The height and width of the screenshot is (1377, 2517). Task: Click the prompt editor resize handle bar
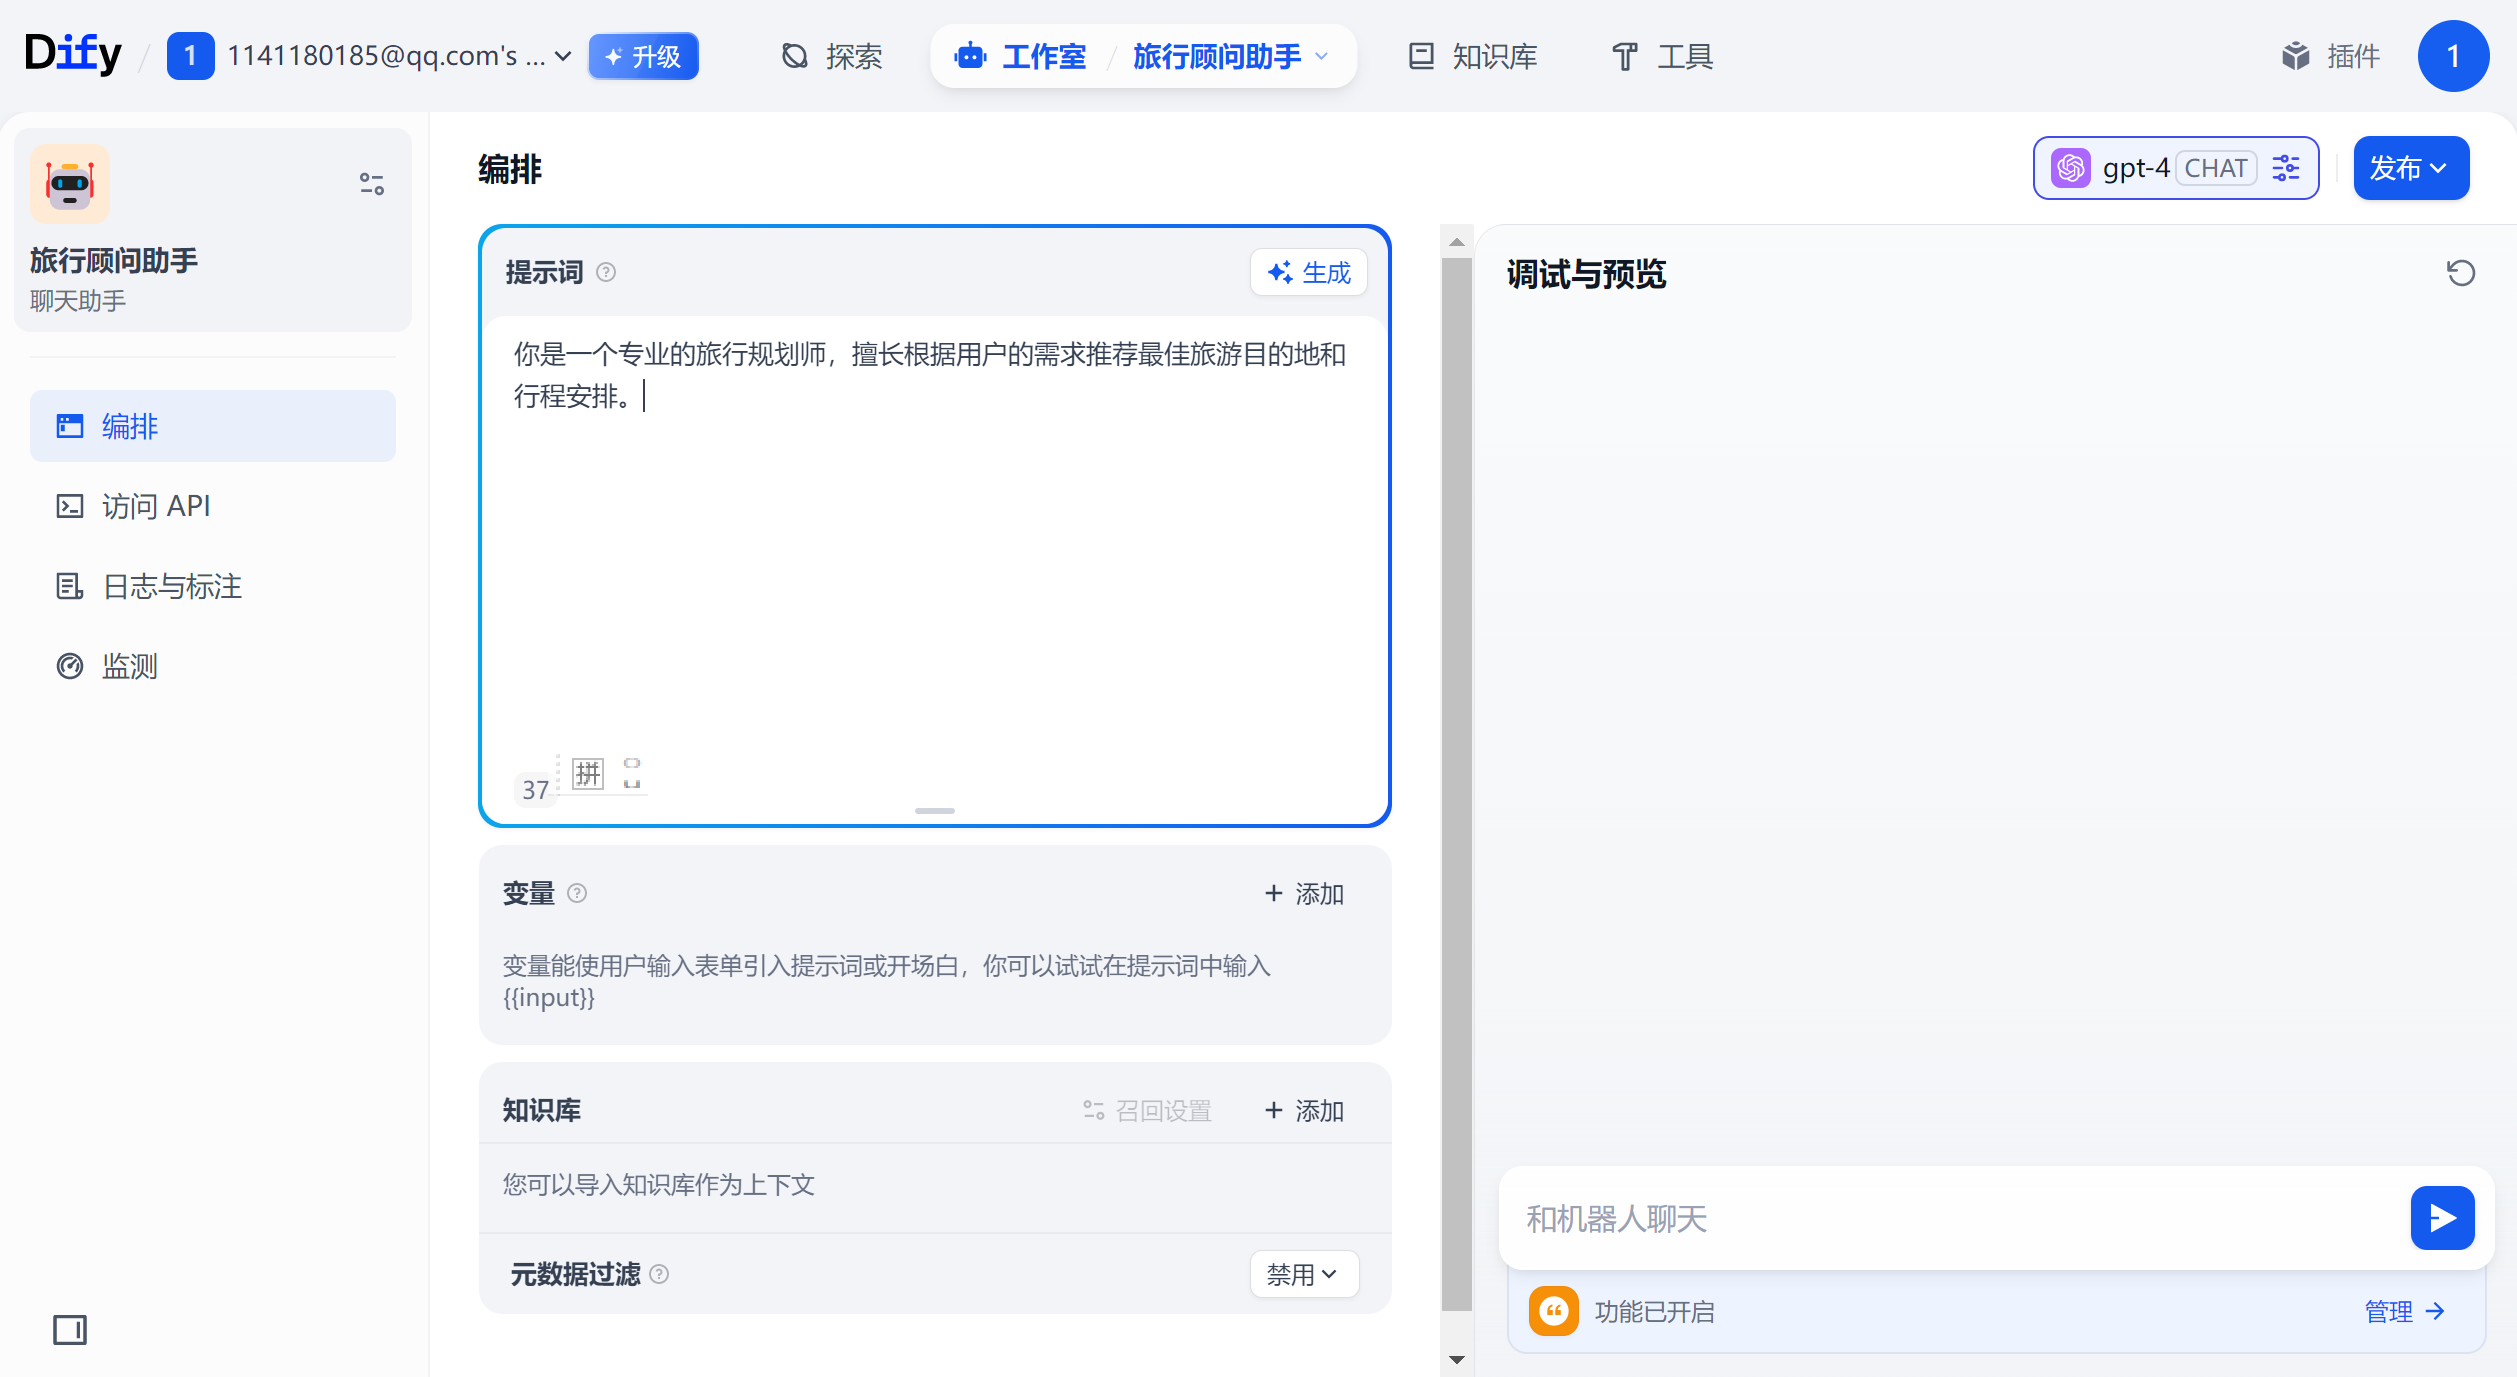(934, 811)
